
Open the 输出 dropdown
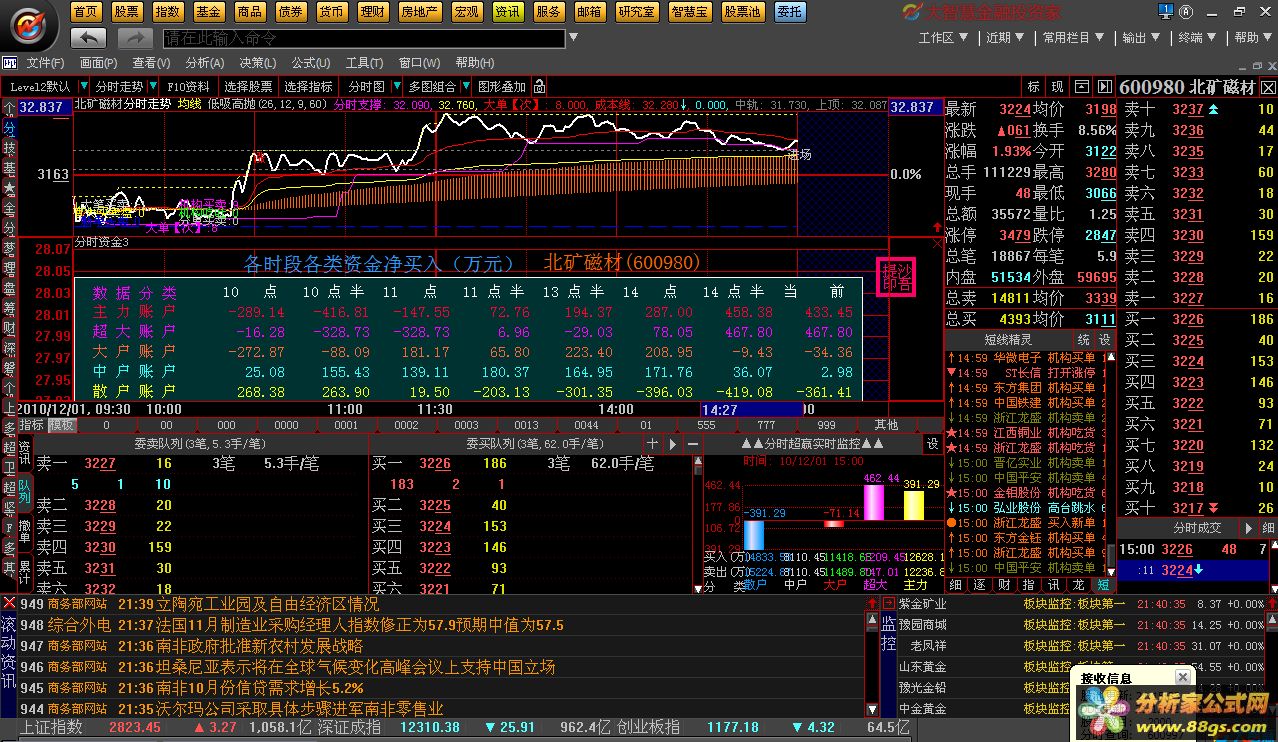point(1141,37)
